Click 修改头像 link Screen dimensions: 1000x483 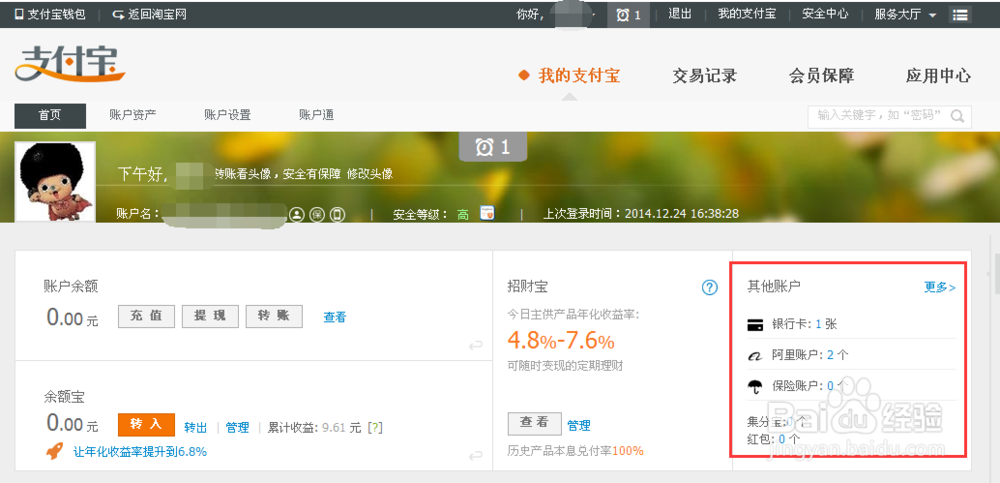click(370, 174)
